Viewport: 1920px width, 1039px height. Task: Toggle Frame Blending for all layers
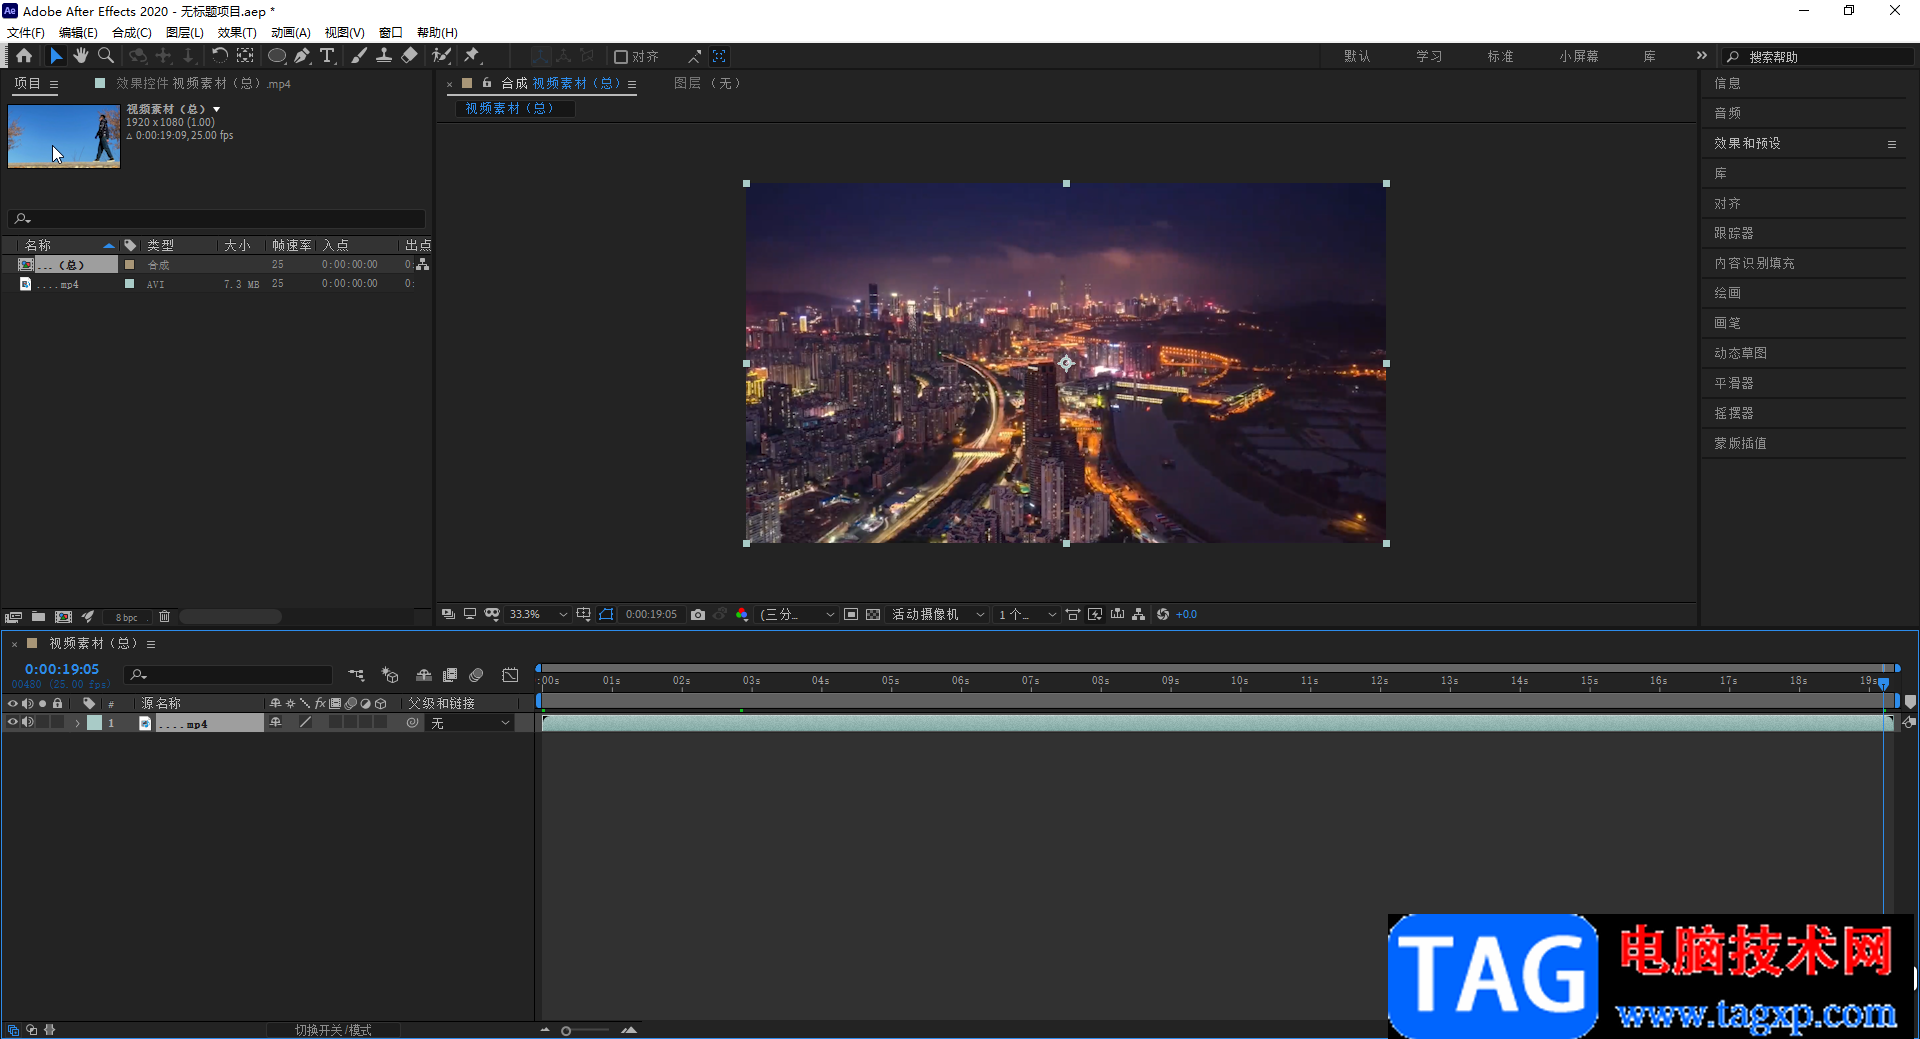point(450,675)
